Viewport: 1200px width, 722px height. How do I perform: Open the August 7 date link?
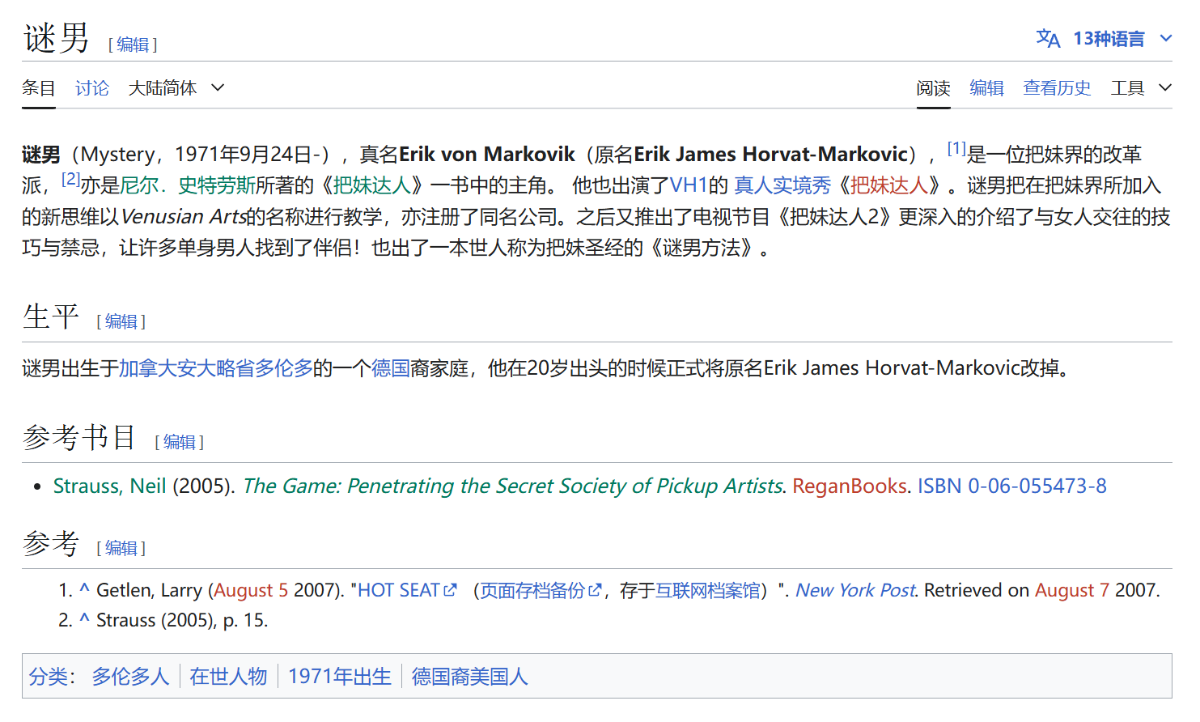coord(1072,590)
